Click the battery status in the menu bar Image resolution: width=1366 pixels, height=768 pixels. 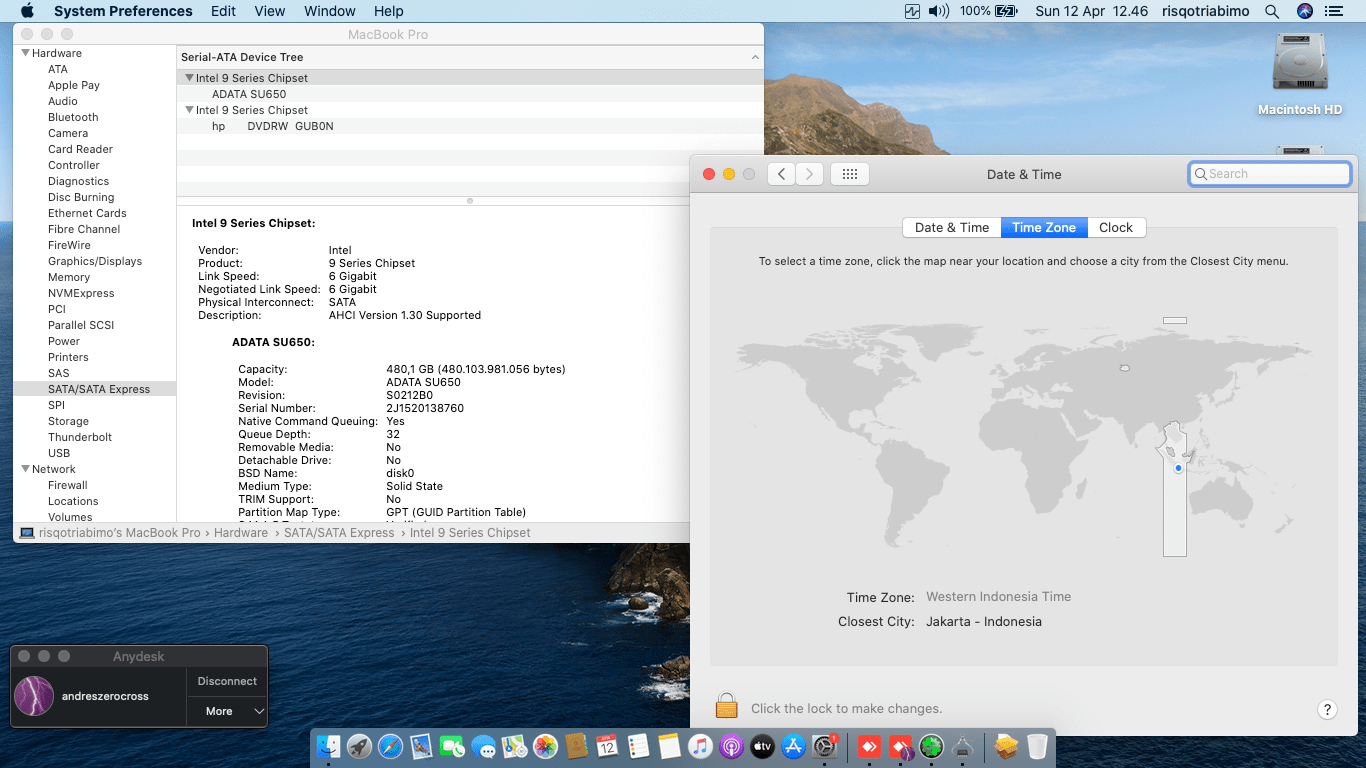989,11
